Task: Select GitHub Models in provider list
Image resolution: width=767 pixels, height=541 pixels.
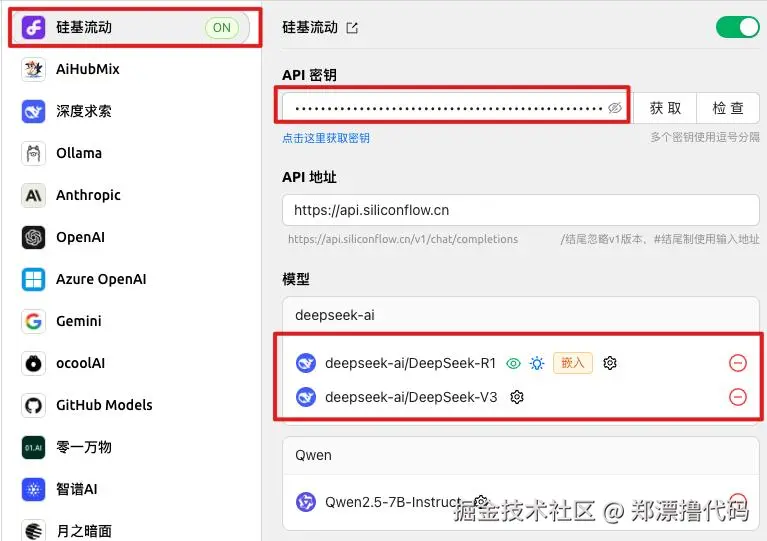Action: 131,406
